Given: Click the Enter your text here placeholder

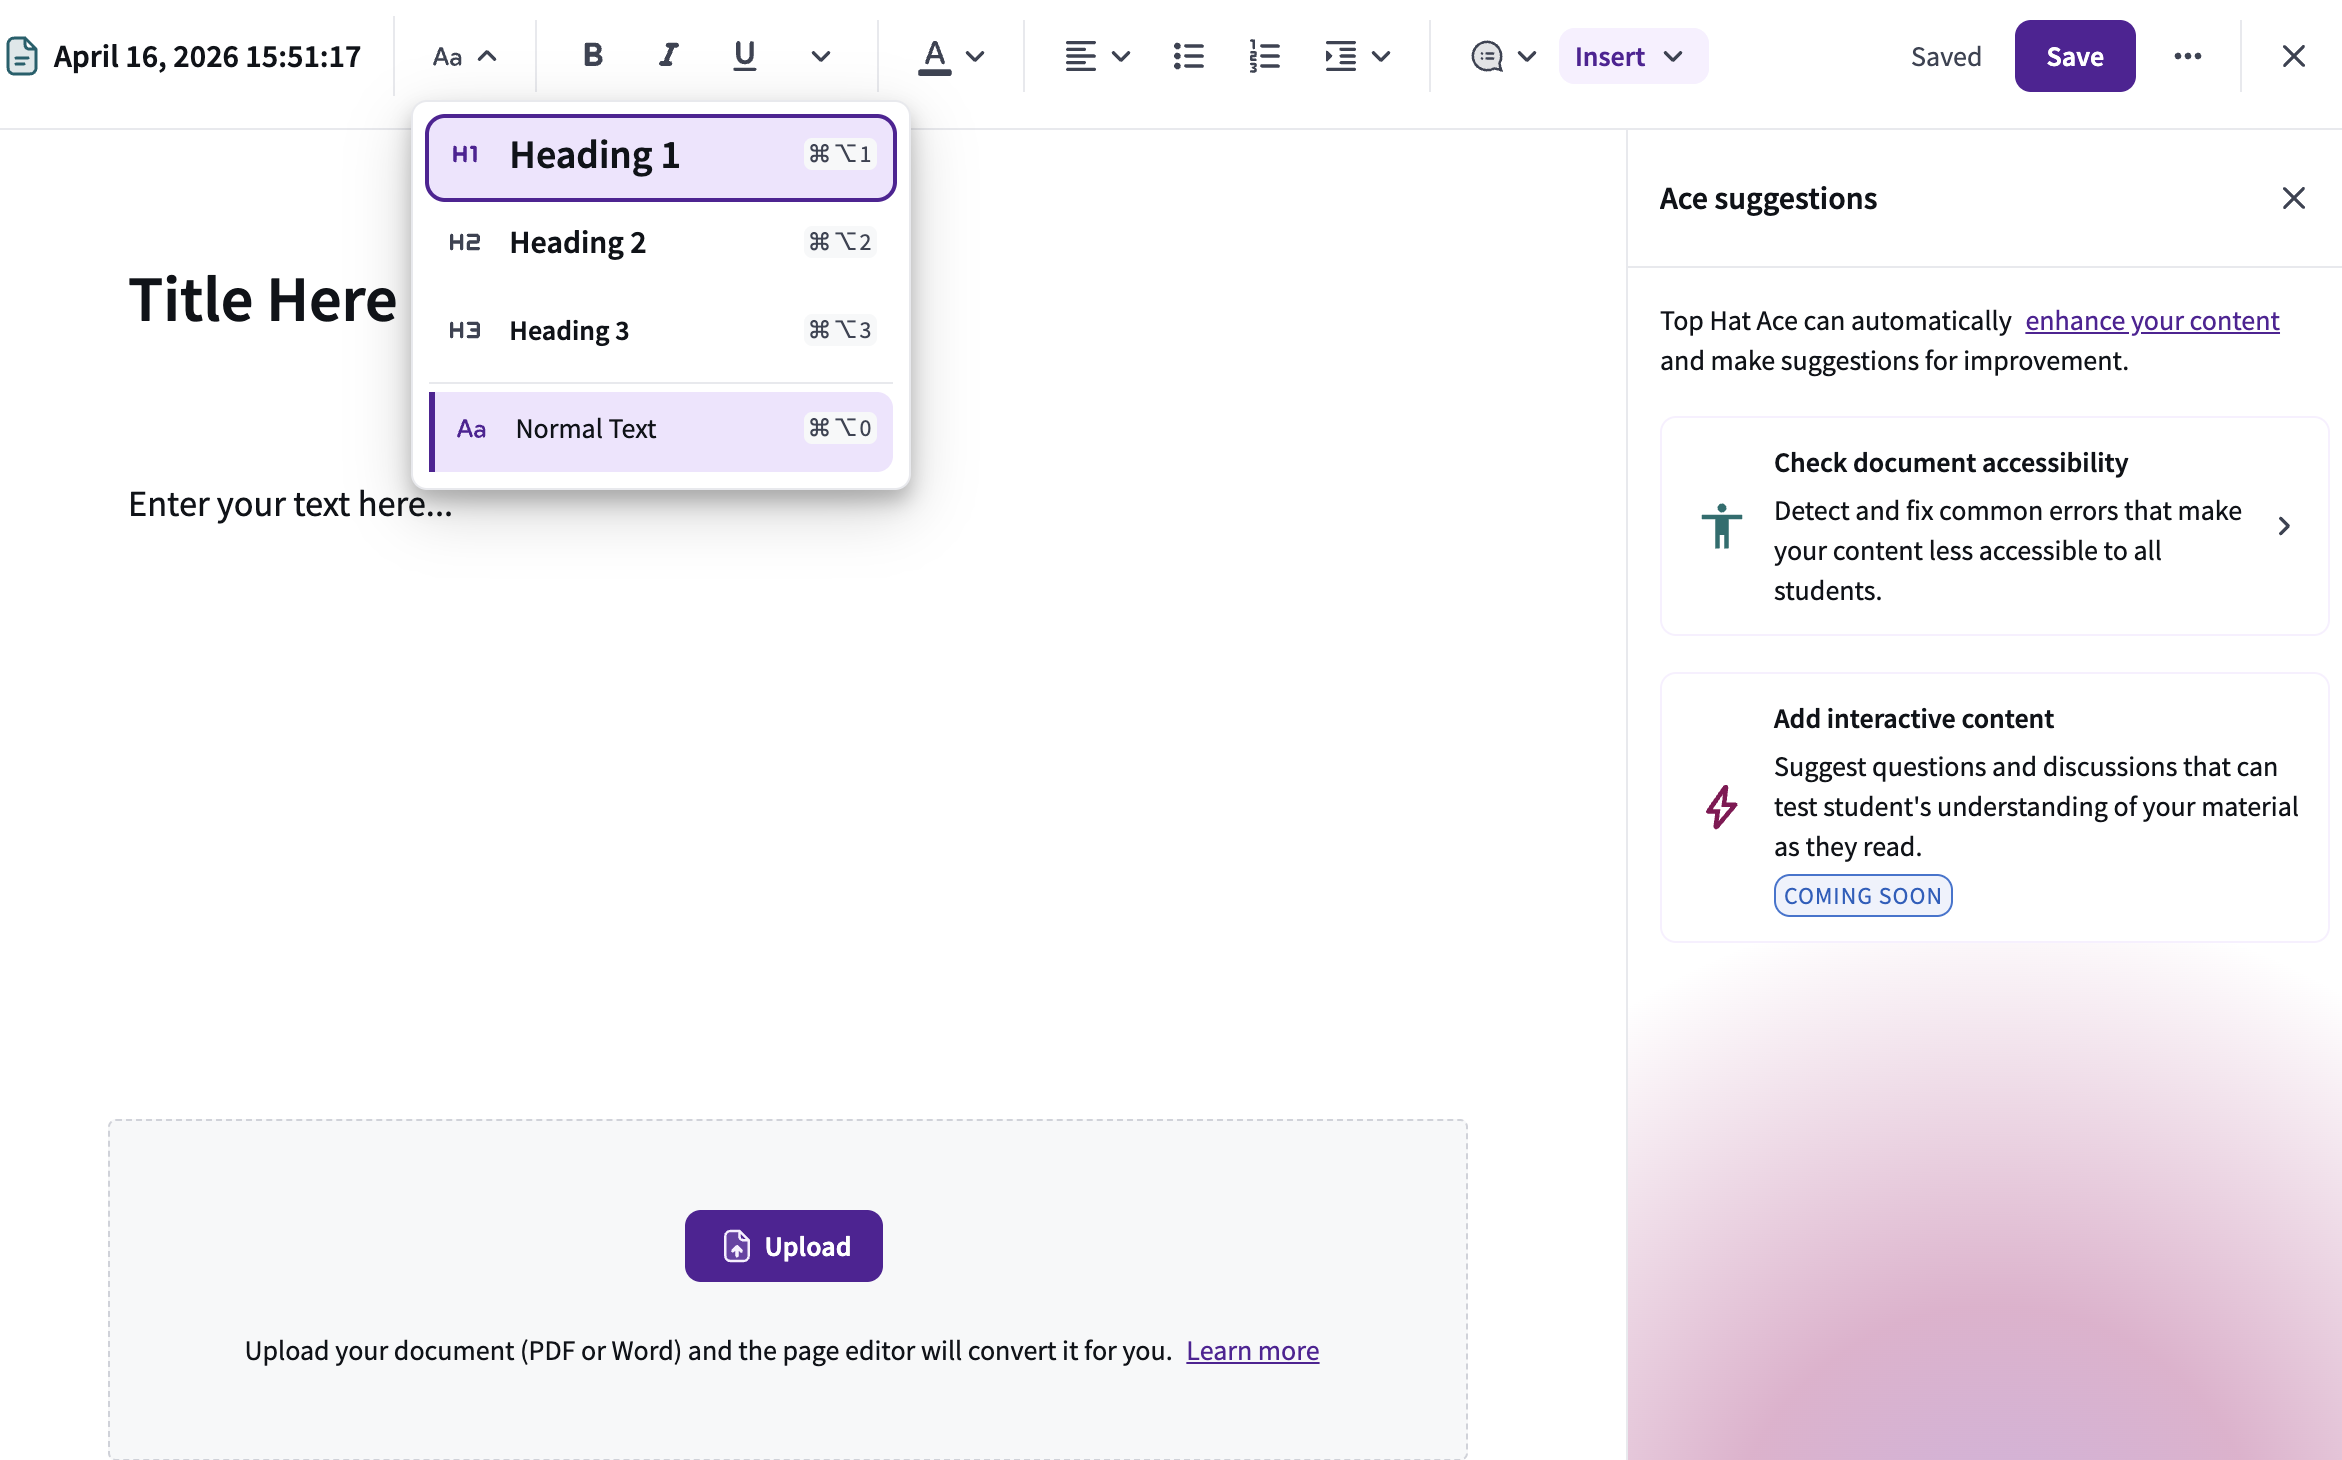Looking at the screenshot, I should 290,504.
